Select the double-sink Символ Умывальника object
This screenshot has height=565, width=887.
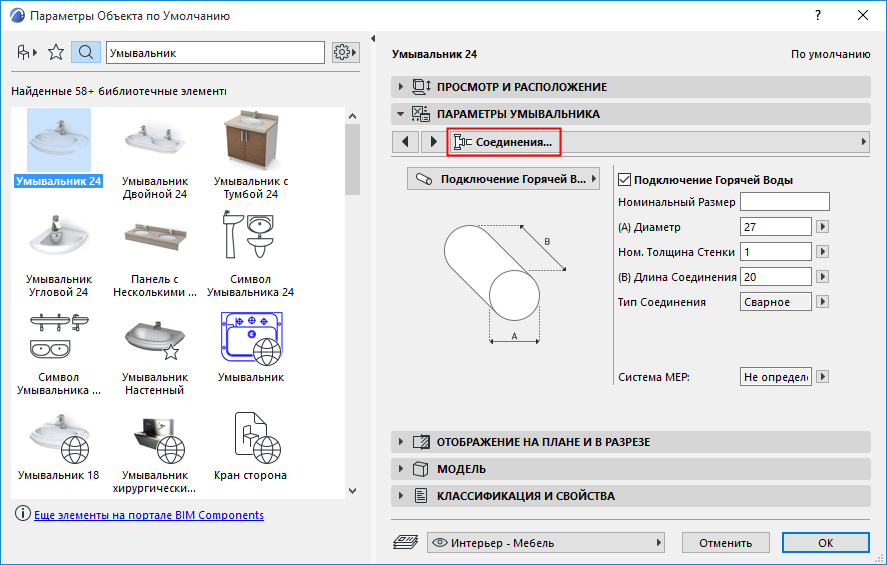click(59, 353)
